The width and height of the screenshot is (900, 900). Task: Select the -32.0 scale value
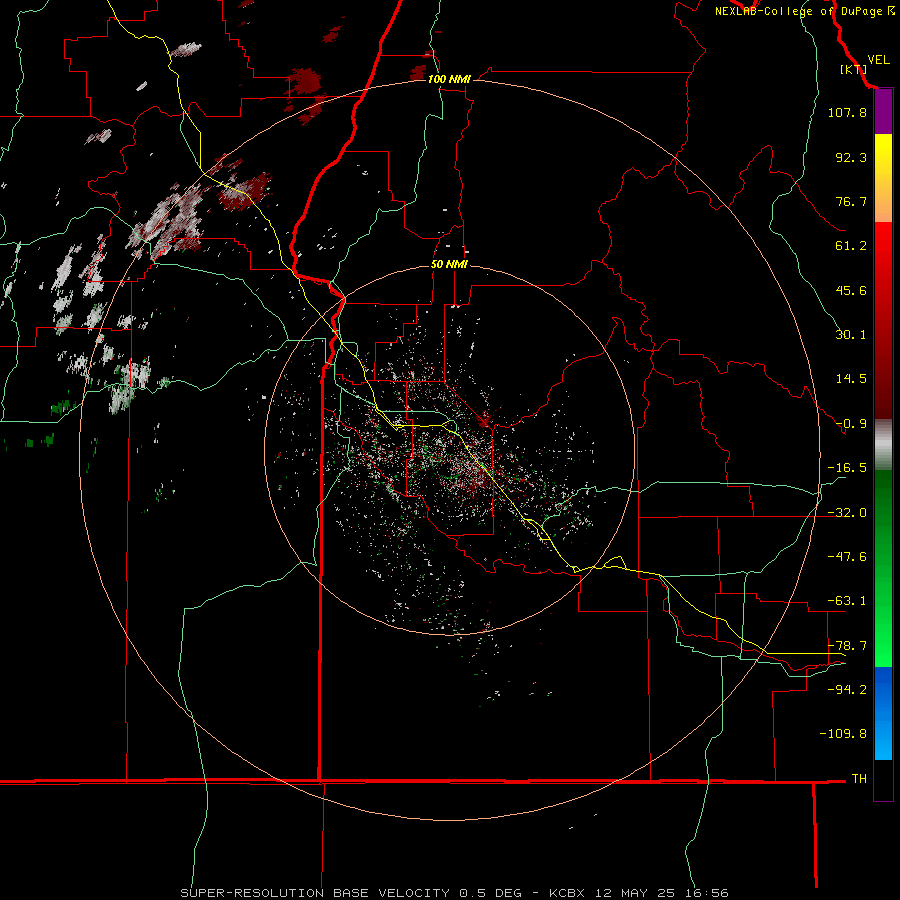(847, 513)
